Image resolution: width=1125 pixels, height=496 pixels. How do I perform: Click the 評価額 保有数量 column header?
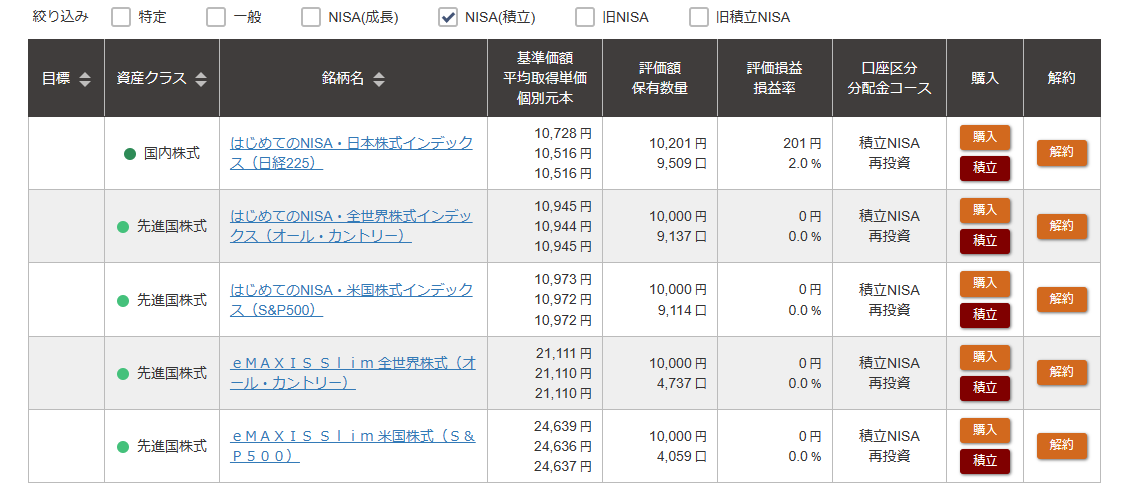click(660, 78)
